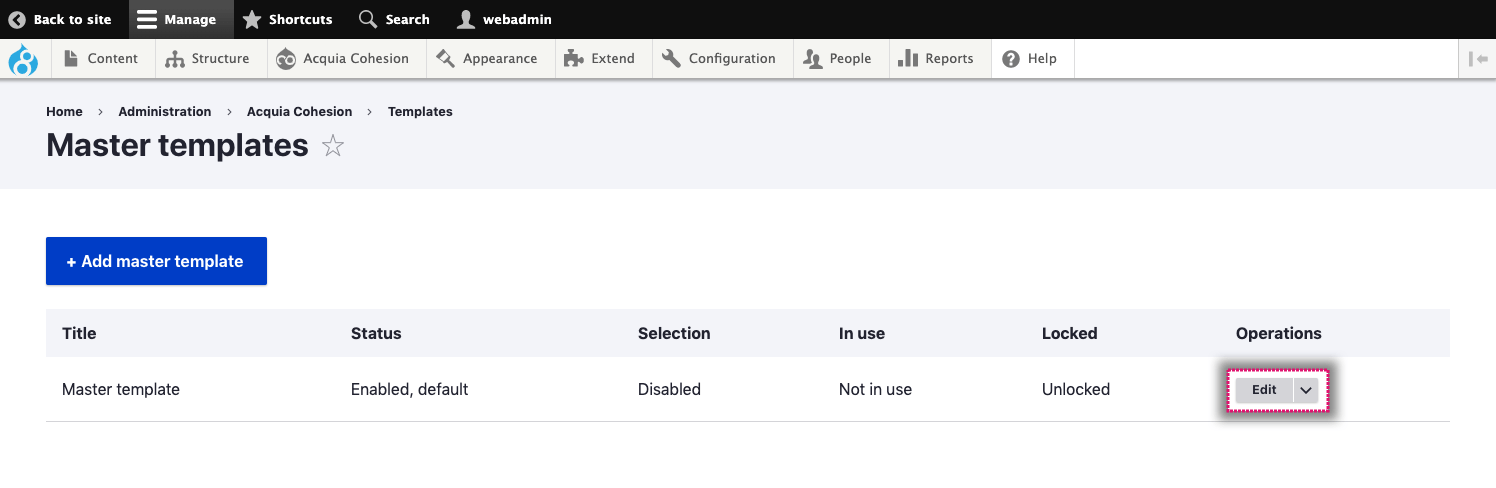Image resolution: width=1496 pixels, height=488 pixels.
Task: Add page to shortcuts with star icon
Action: point(333,147)
